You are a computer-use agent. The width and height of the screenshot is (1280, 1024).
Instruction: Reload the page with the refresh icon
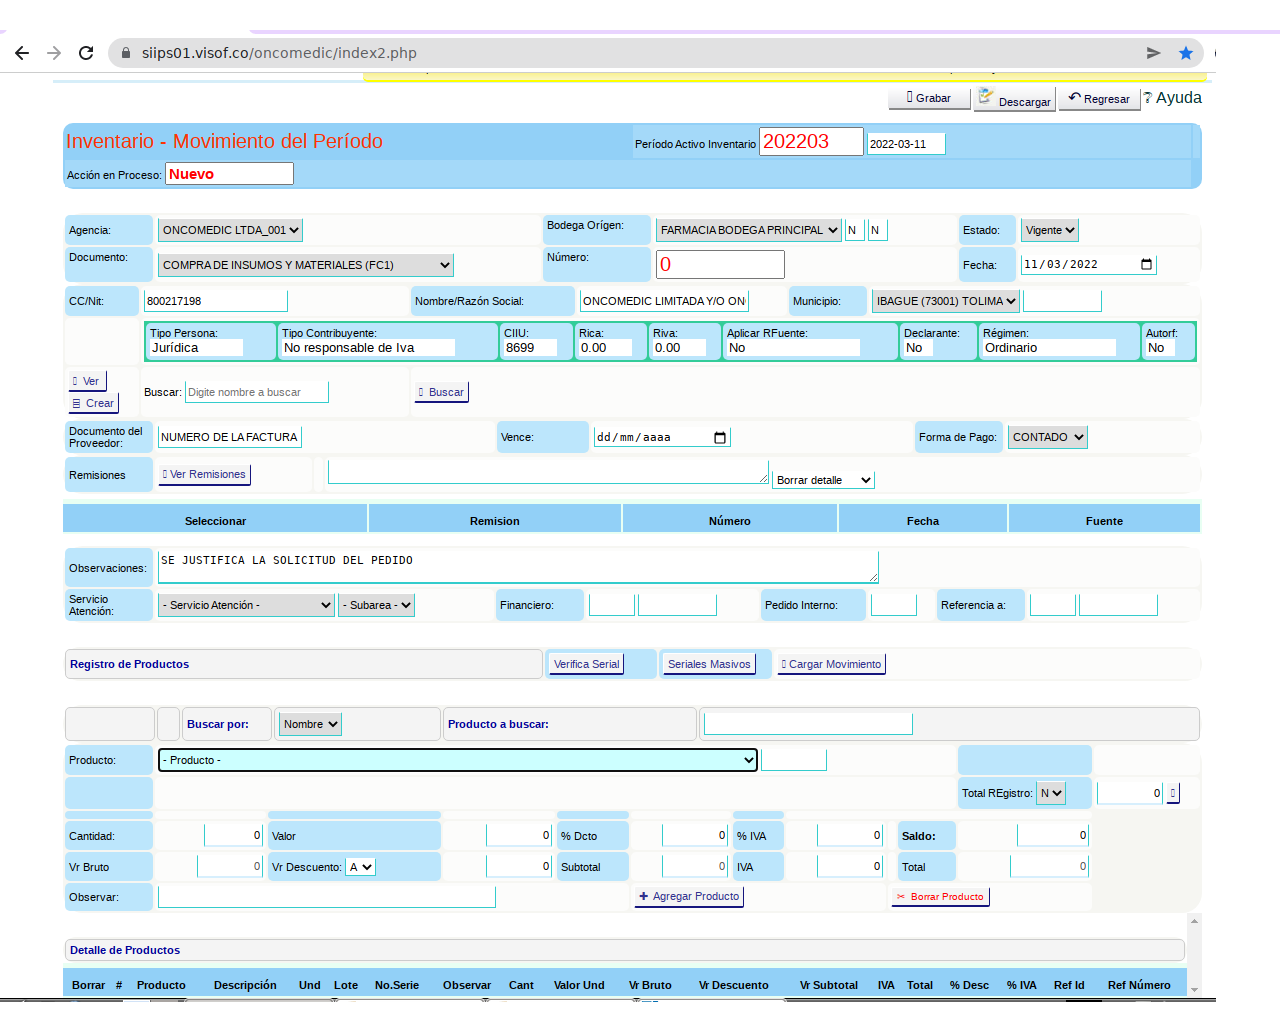pyautogui.click(x=86, y=53)
